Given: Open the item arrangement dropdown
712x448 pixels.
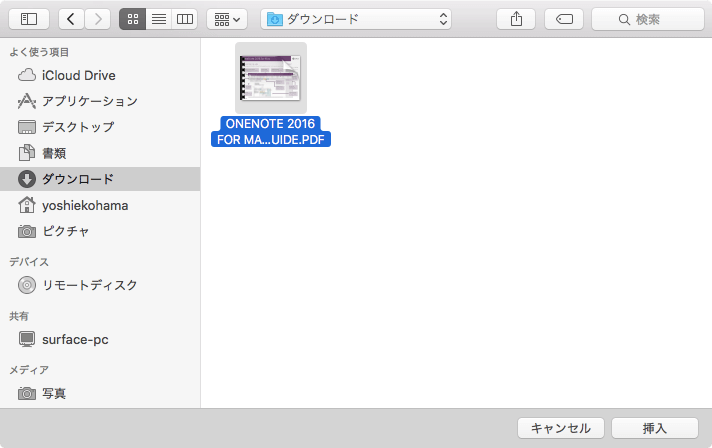Looking at the screenshot, I should pos(227,19).
